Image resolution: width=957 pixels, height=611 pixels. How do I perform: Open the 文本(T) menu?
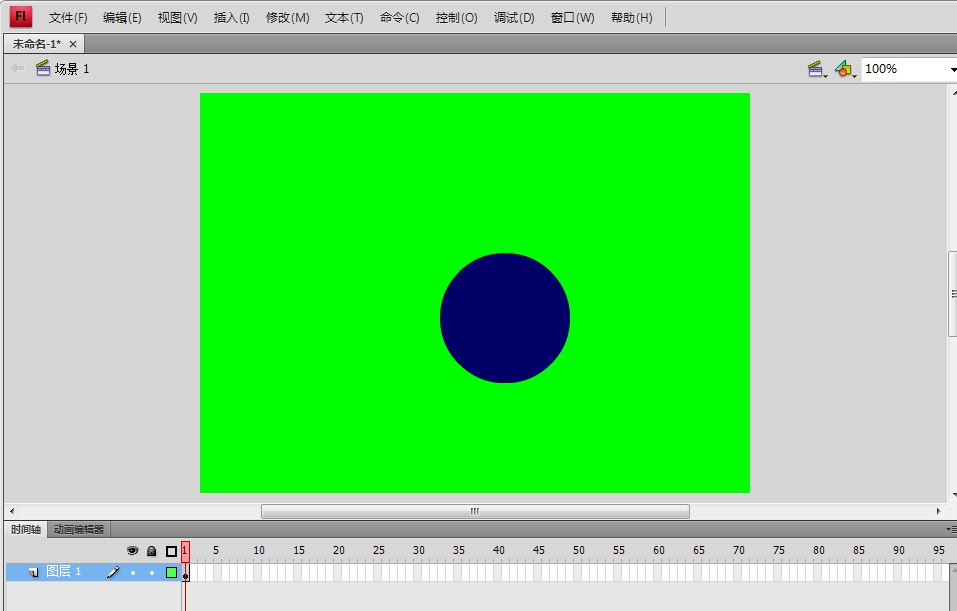coord(344,18)
